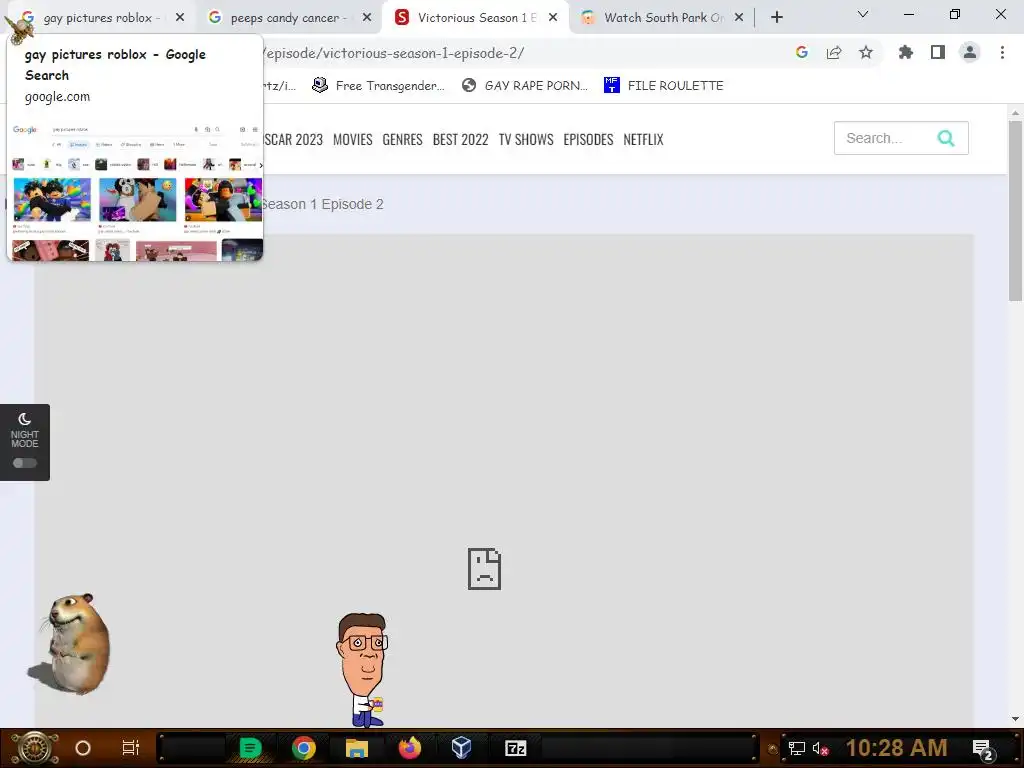Close the Victorious Season 1 tab
Image resolution: width=1024 pixels, height=768 pixels.
click(x=553, y=18)
